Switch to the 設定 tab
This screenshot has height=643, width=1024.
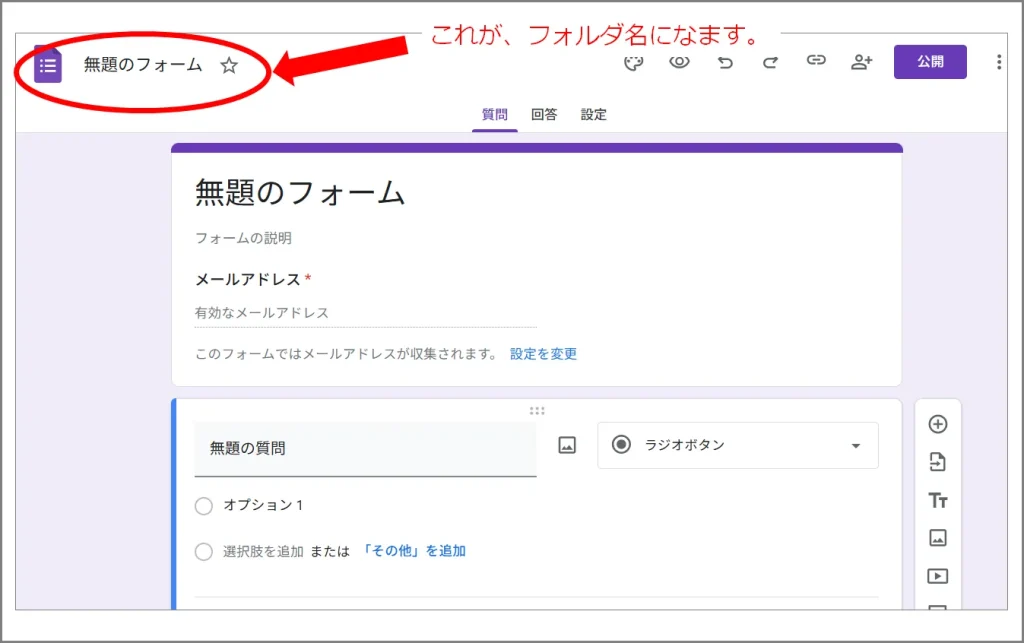(594, 115)
